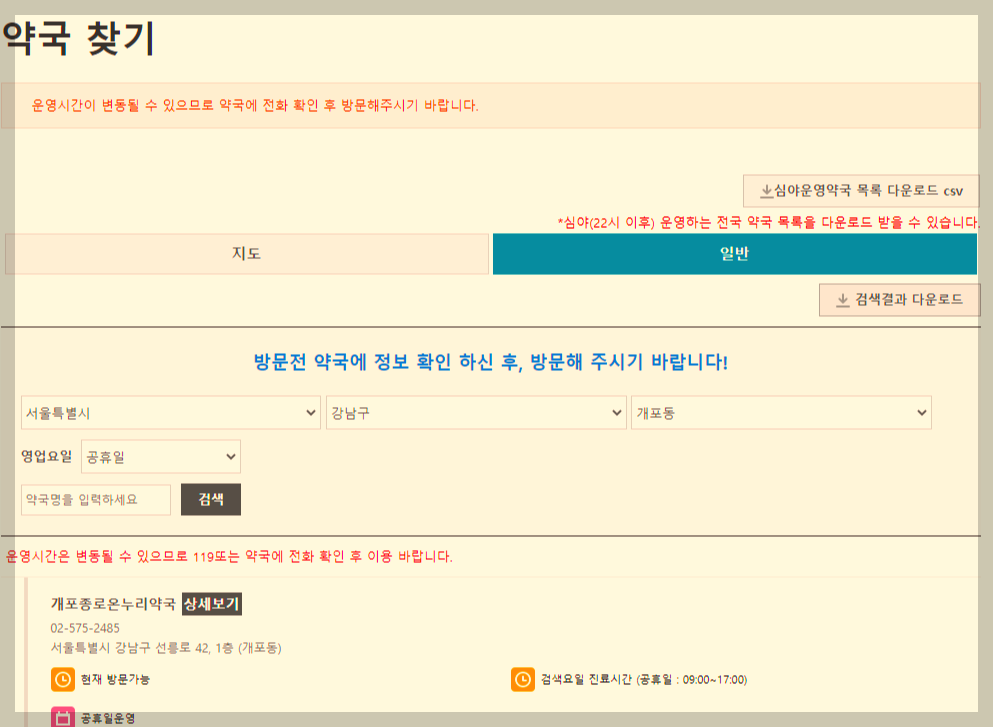This screenshot has height=727, width=993.
Task: Click the download arrow icon in 심야운영약국 button
Action: tap(766, 191)
